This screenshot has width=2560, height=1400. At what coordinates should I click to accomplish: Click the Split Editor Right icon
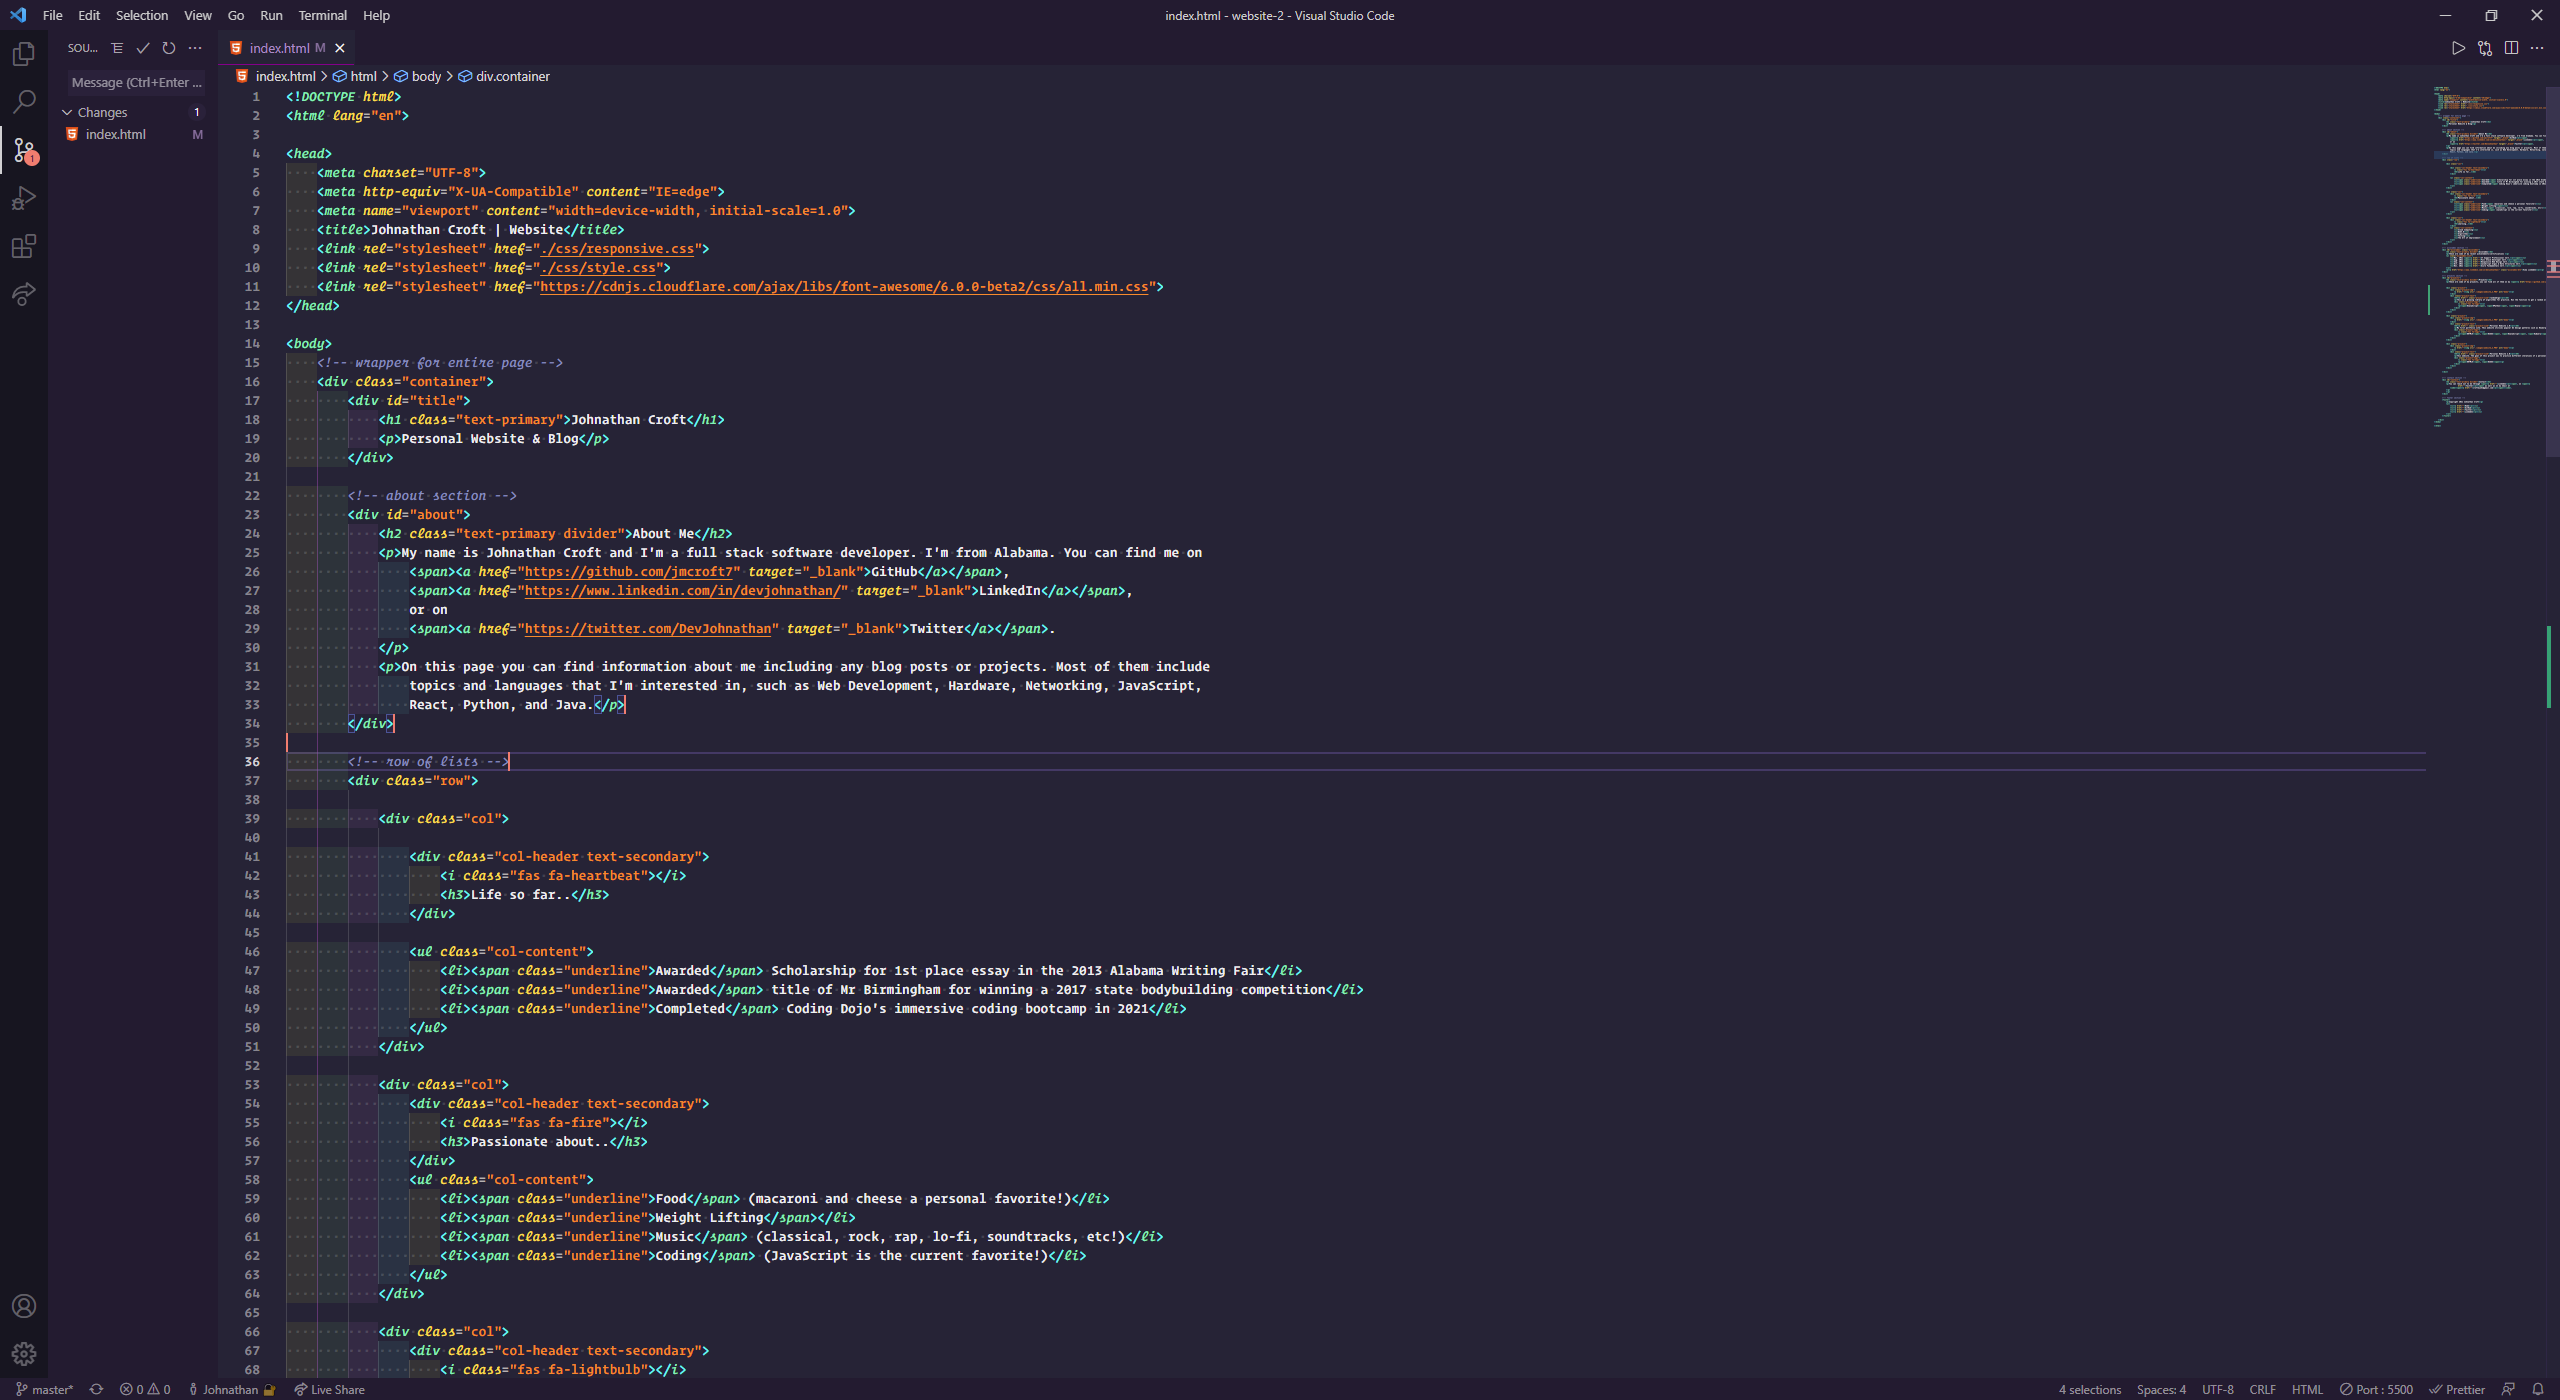[x=2511, y=48]
